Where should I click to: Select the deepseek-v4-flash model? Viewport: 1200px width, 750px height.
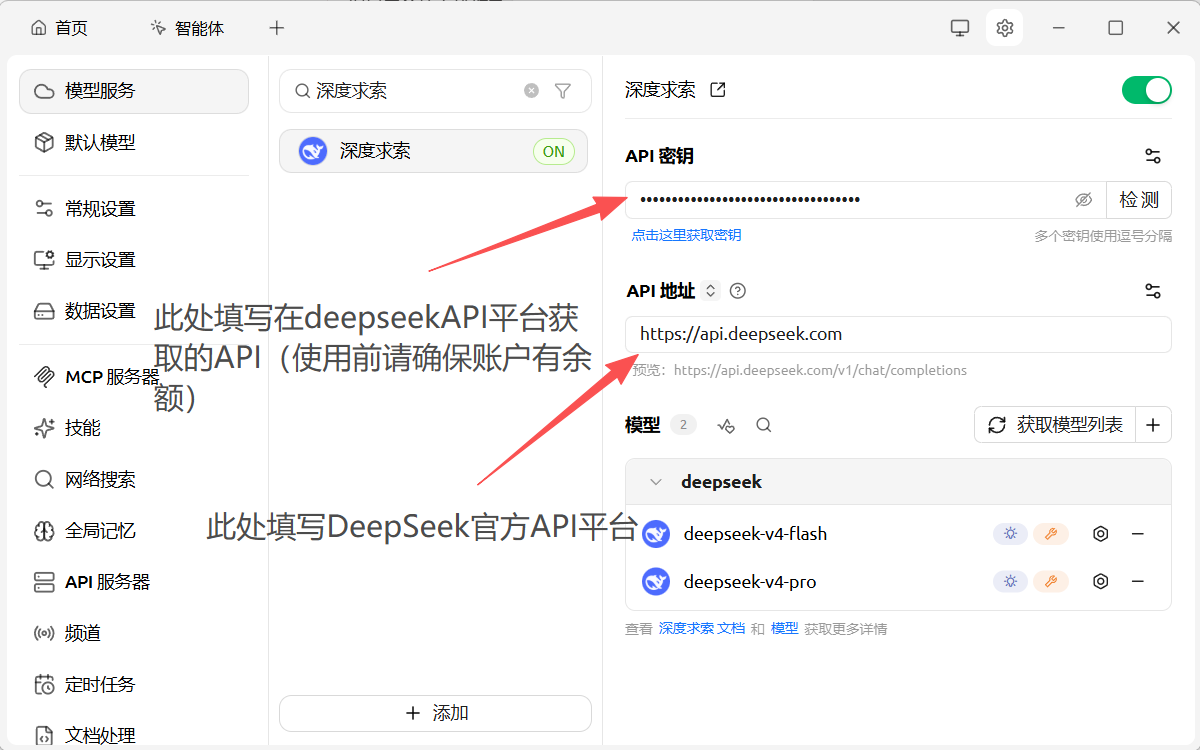(x=755, y=534)
